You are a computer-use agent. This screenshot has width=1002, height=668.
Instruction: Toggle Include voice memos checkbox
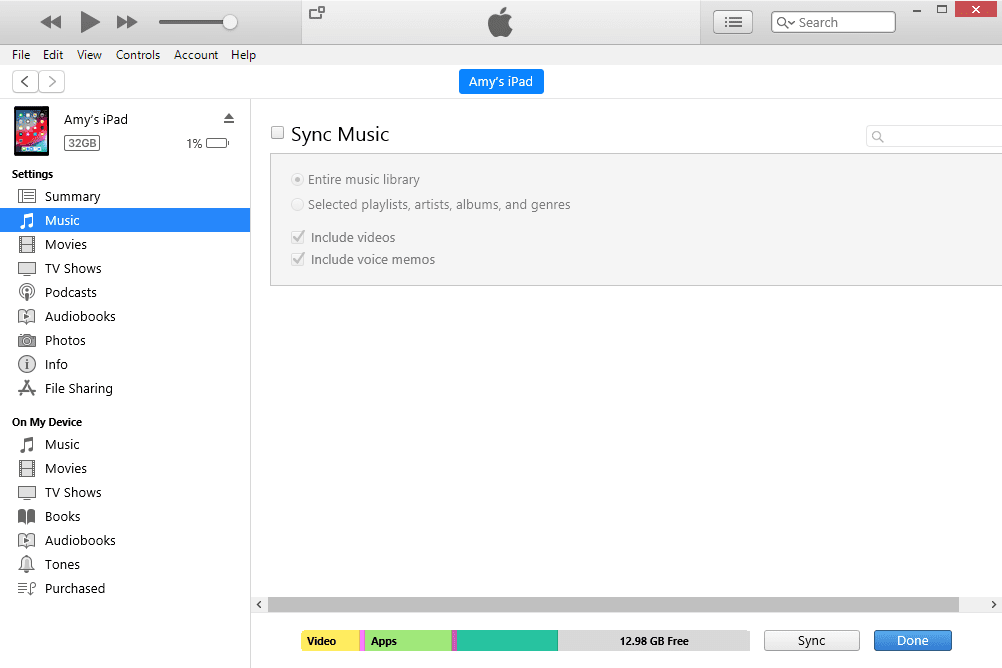[298, 259]
